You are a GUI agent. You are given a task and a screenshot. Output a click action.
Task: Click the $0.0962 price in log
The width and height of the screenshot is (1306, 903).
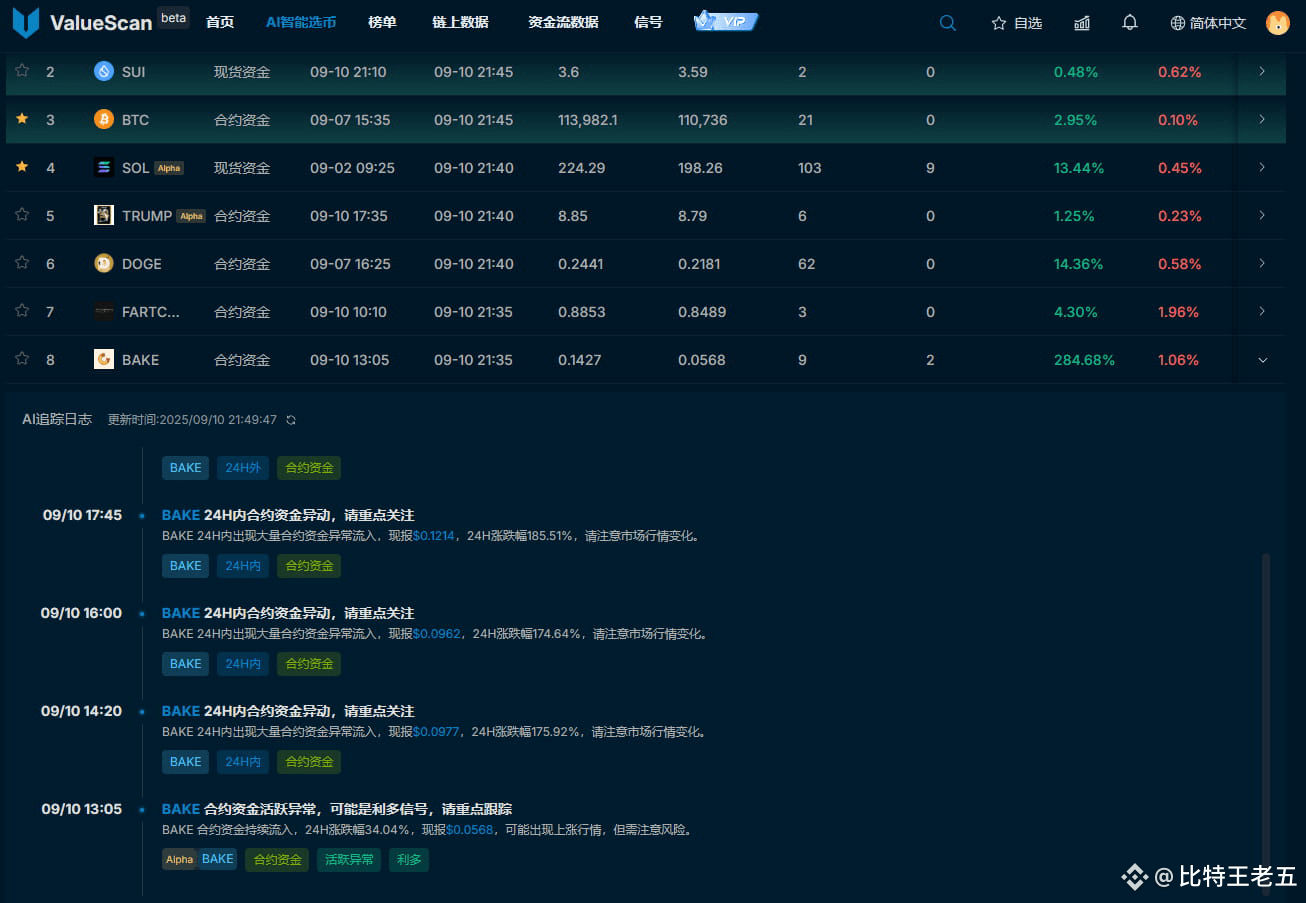pyautogui.click(x=437, y=634)
